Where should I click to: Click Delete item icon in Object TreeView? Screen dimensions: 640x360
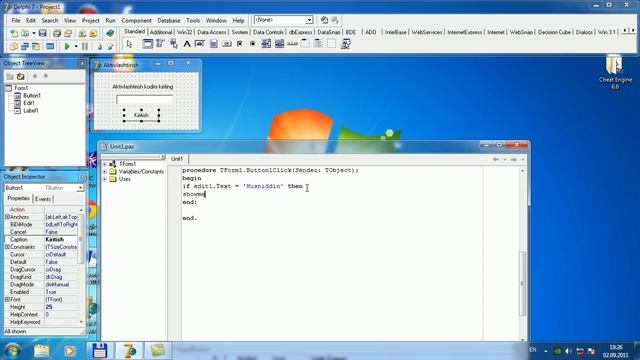click(x=20, y=76)
